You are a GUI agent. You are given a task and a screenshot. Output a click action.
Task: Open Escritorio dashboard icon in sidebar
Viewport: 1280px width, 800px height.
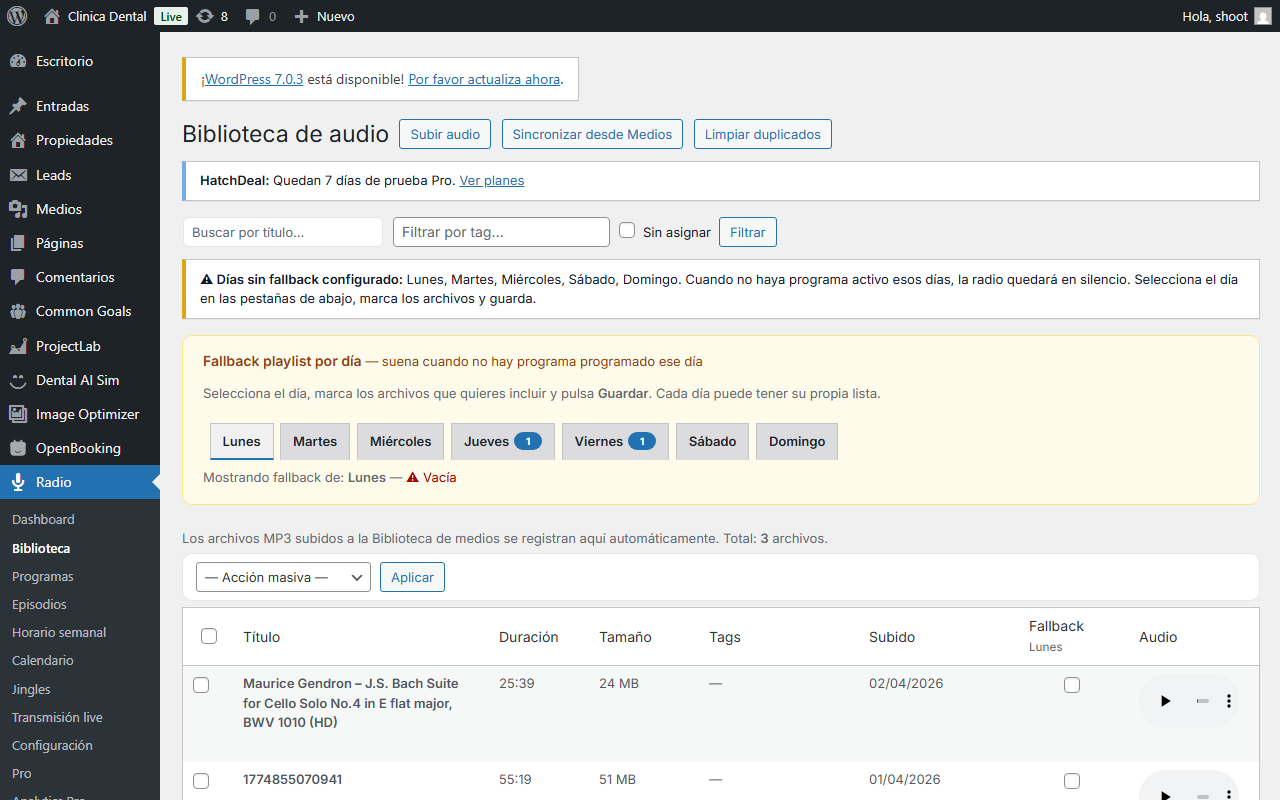tap(18, 61)
